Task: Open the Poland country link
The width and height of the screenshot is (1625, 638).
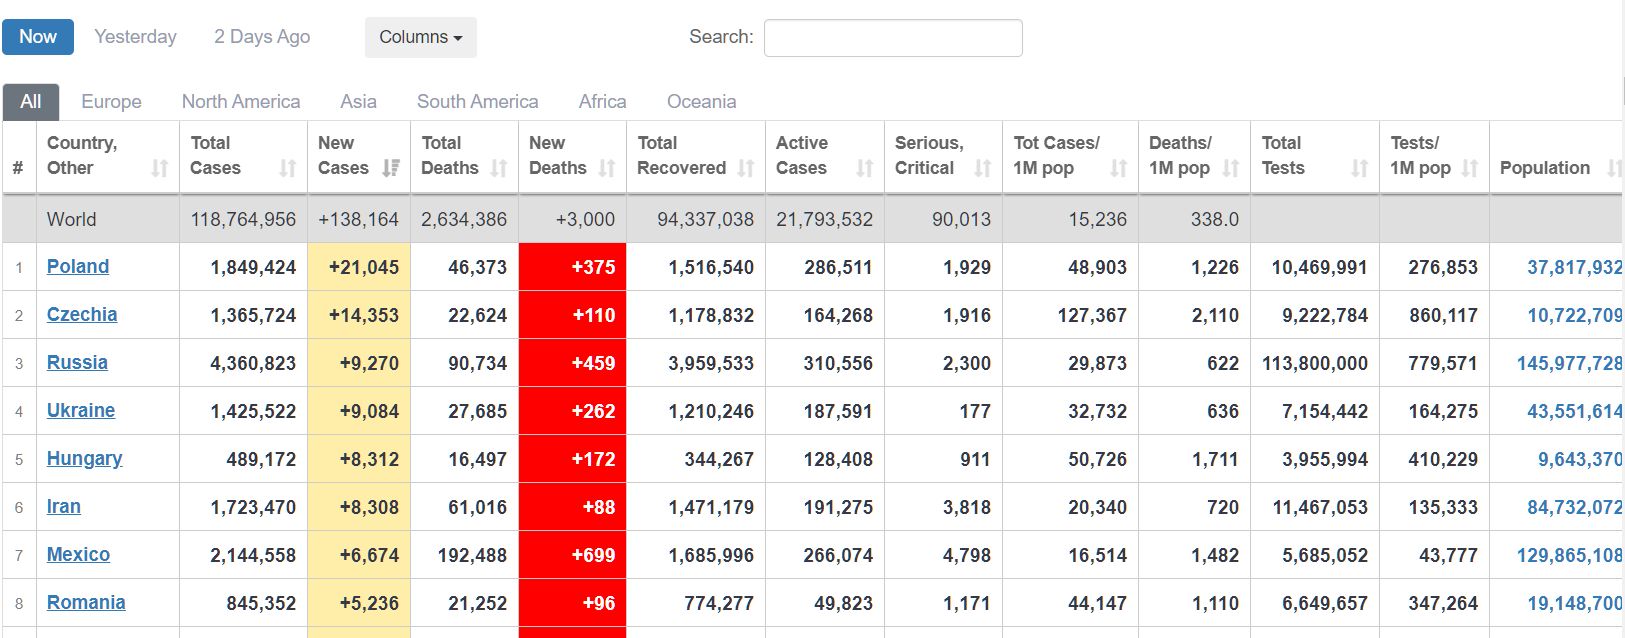Action: point(78,266)
